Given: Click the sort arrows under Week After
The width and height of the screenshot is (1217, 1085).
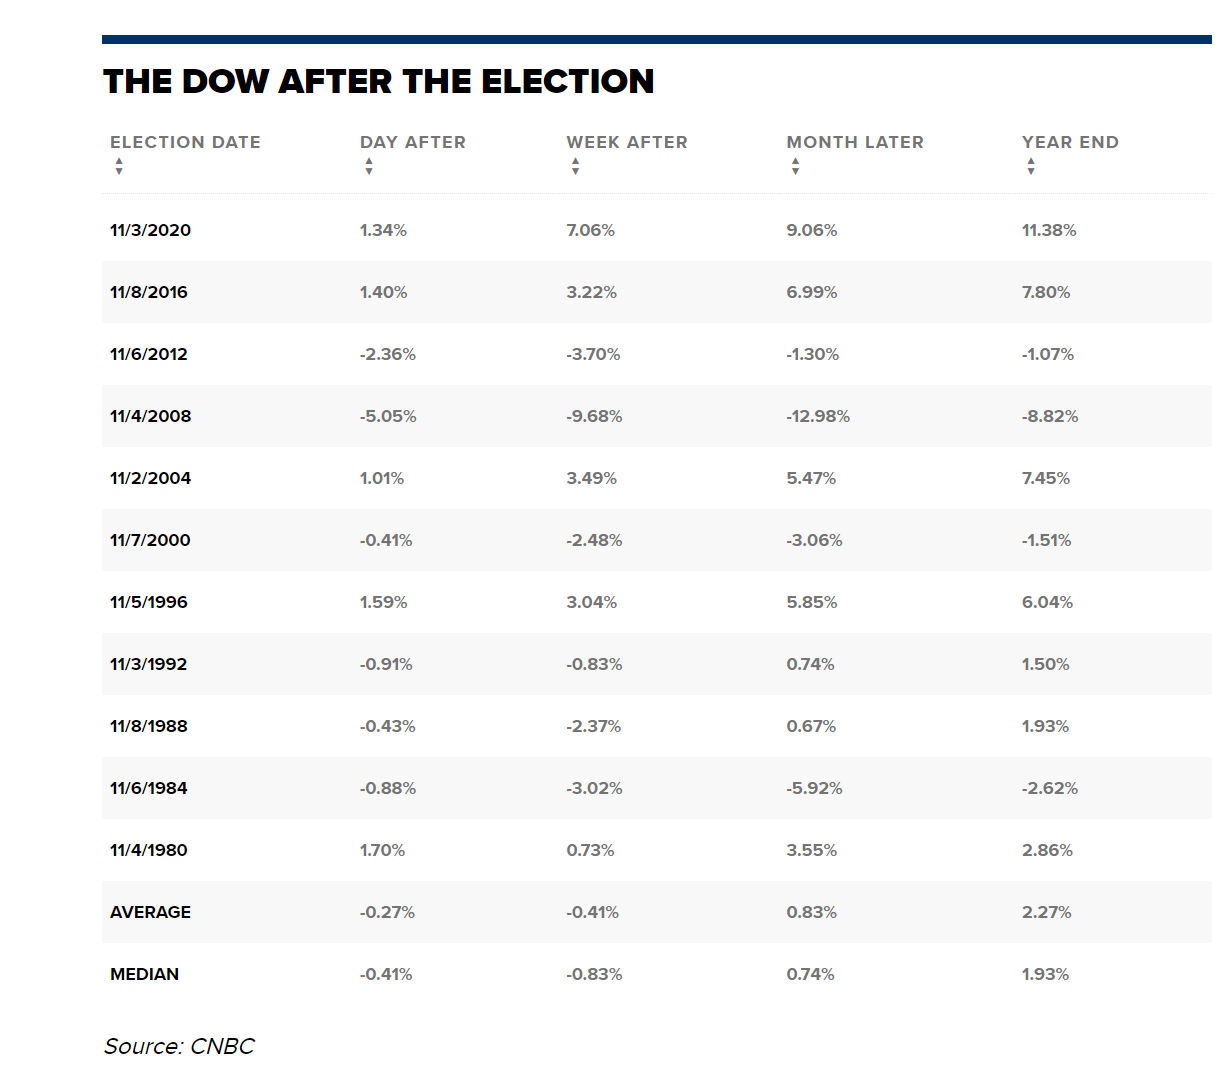Looking at the screenshot, I should [575, 166].
